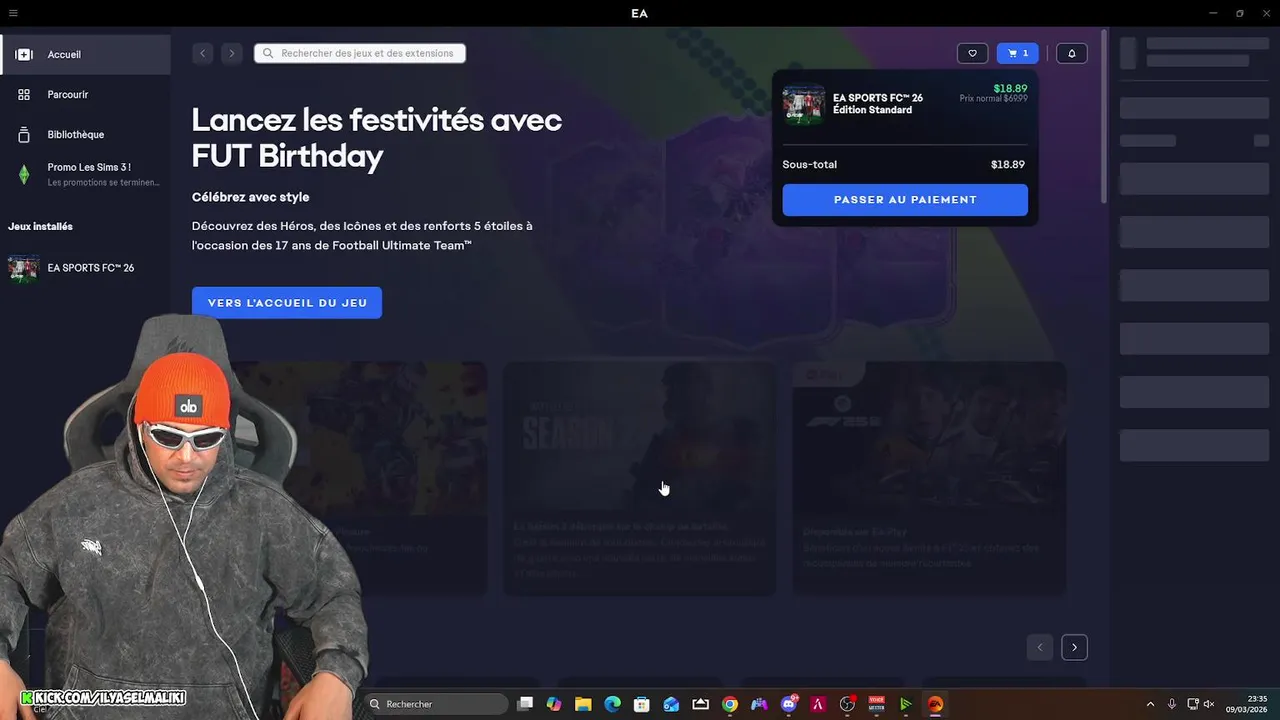Click the carousel previous arrow
1280x720 pixels.
[1040, 647]
